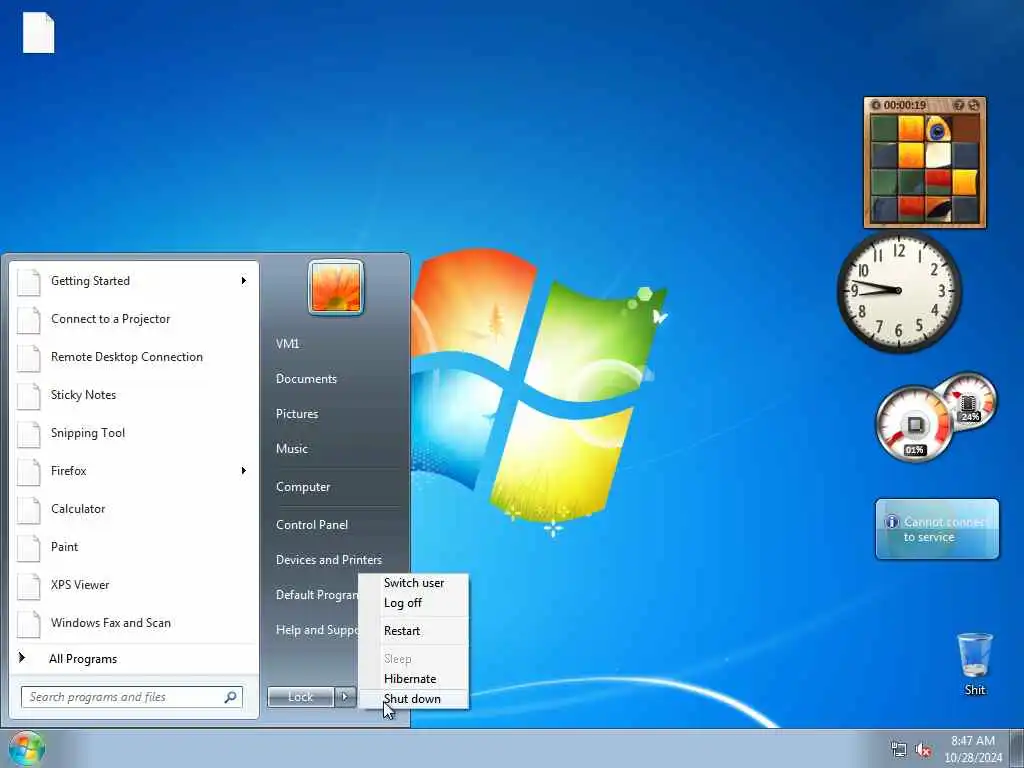1024x768 pixels.
Task: Click the analog clock gadget
Action: point(899,291)
